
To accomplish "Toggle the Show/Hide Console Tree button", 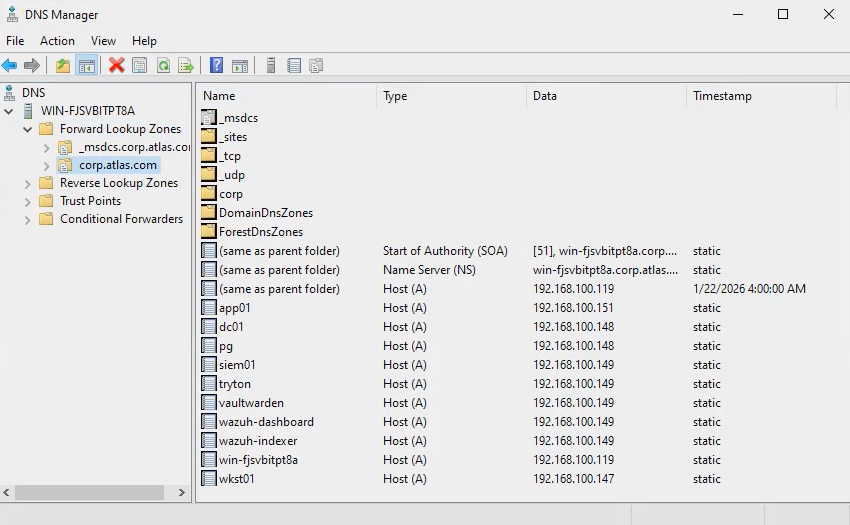I will click(x=87, y=66).
